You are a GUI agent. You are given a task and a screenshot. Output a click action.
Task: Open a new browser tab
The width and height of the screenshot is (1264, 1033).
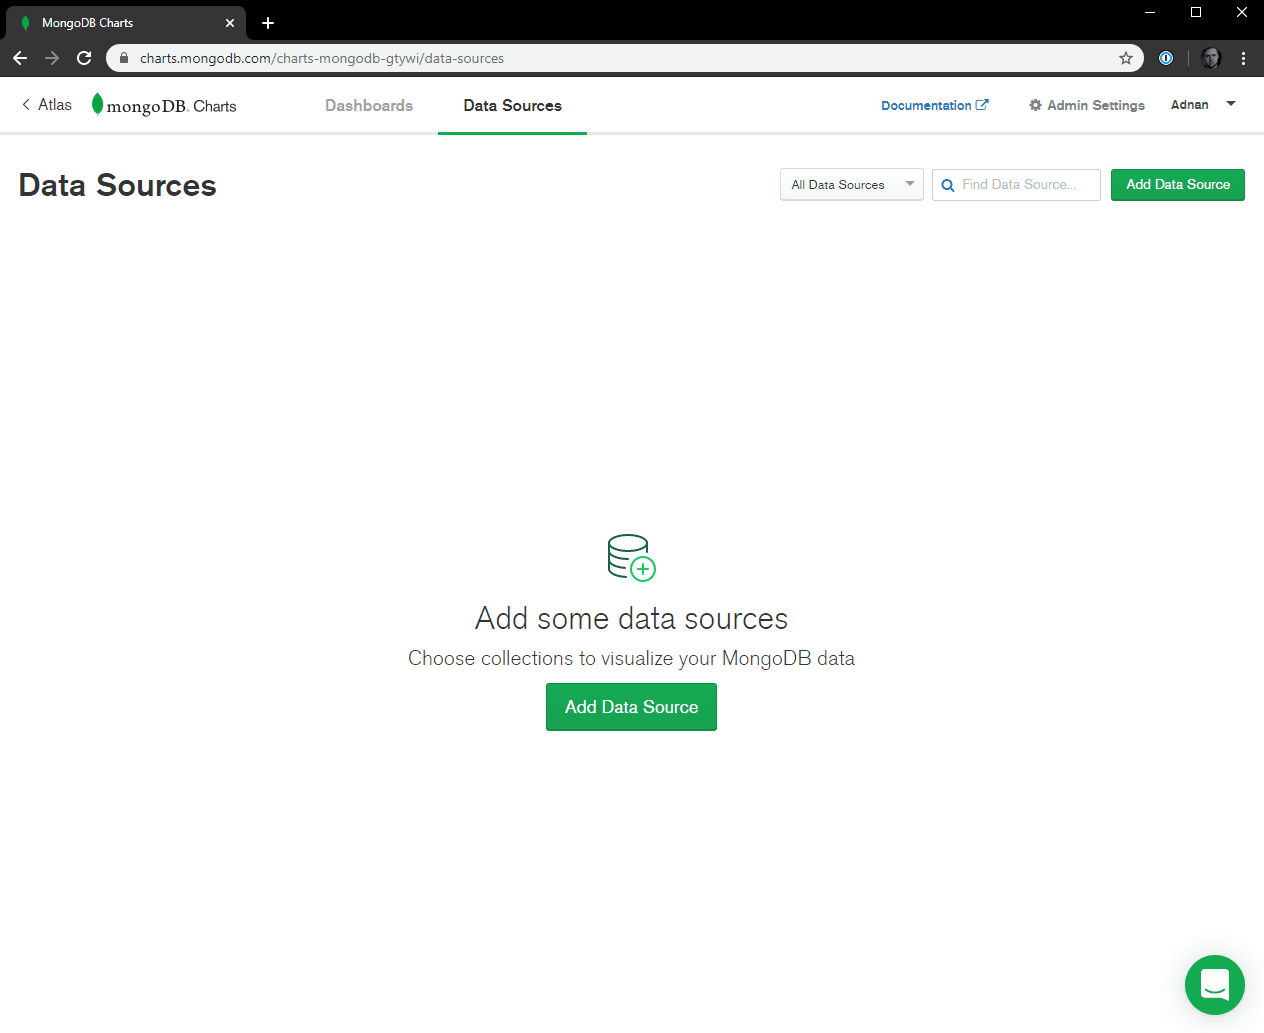pos(268,23)
